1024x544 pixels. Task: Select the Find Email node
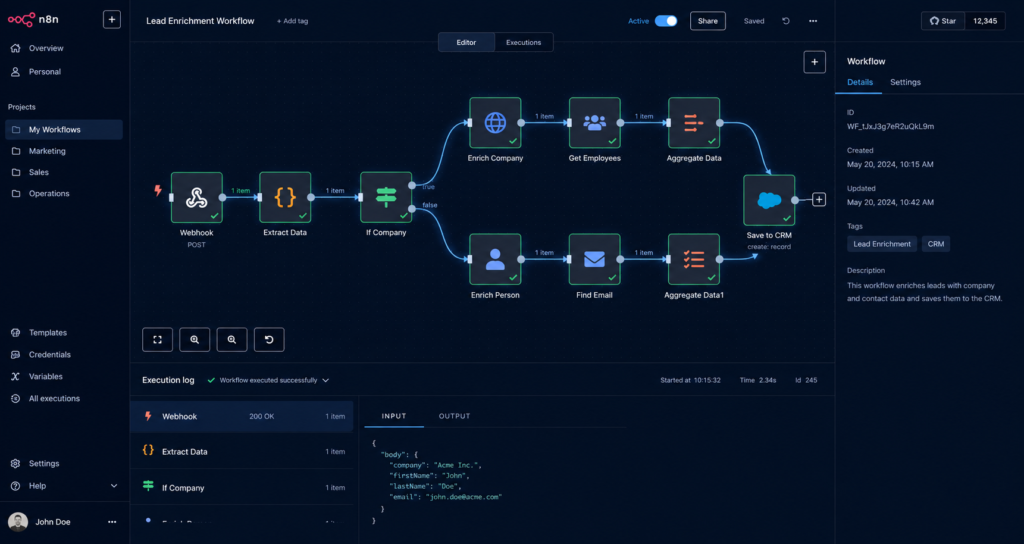click(594, 259)
